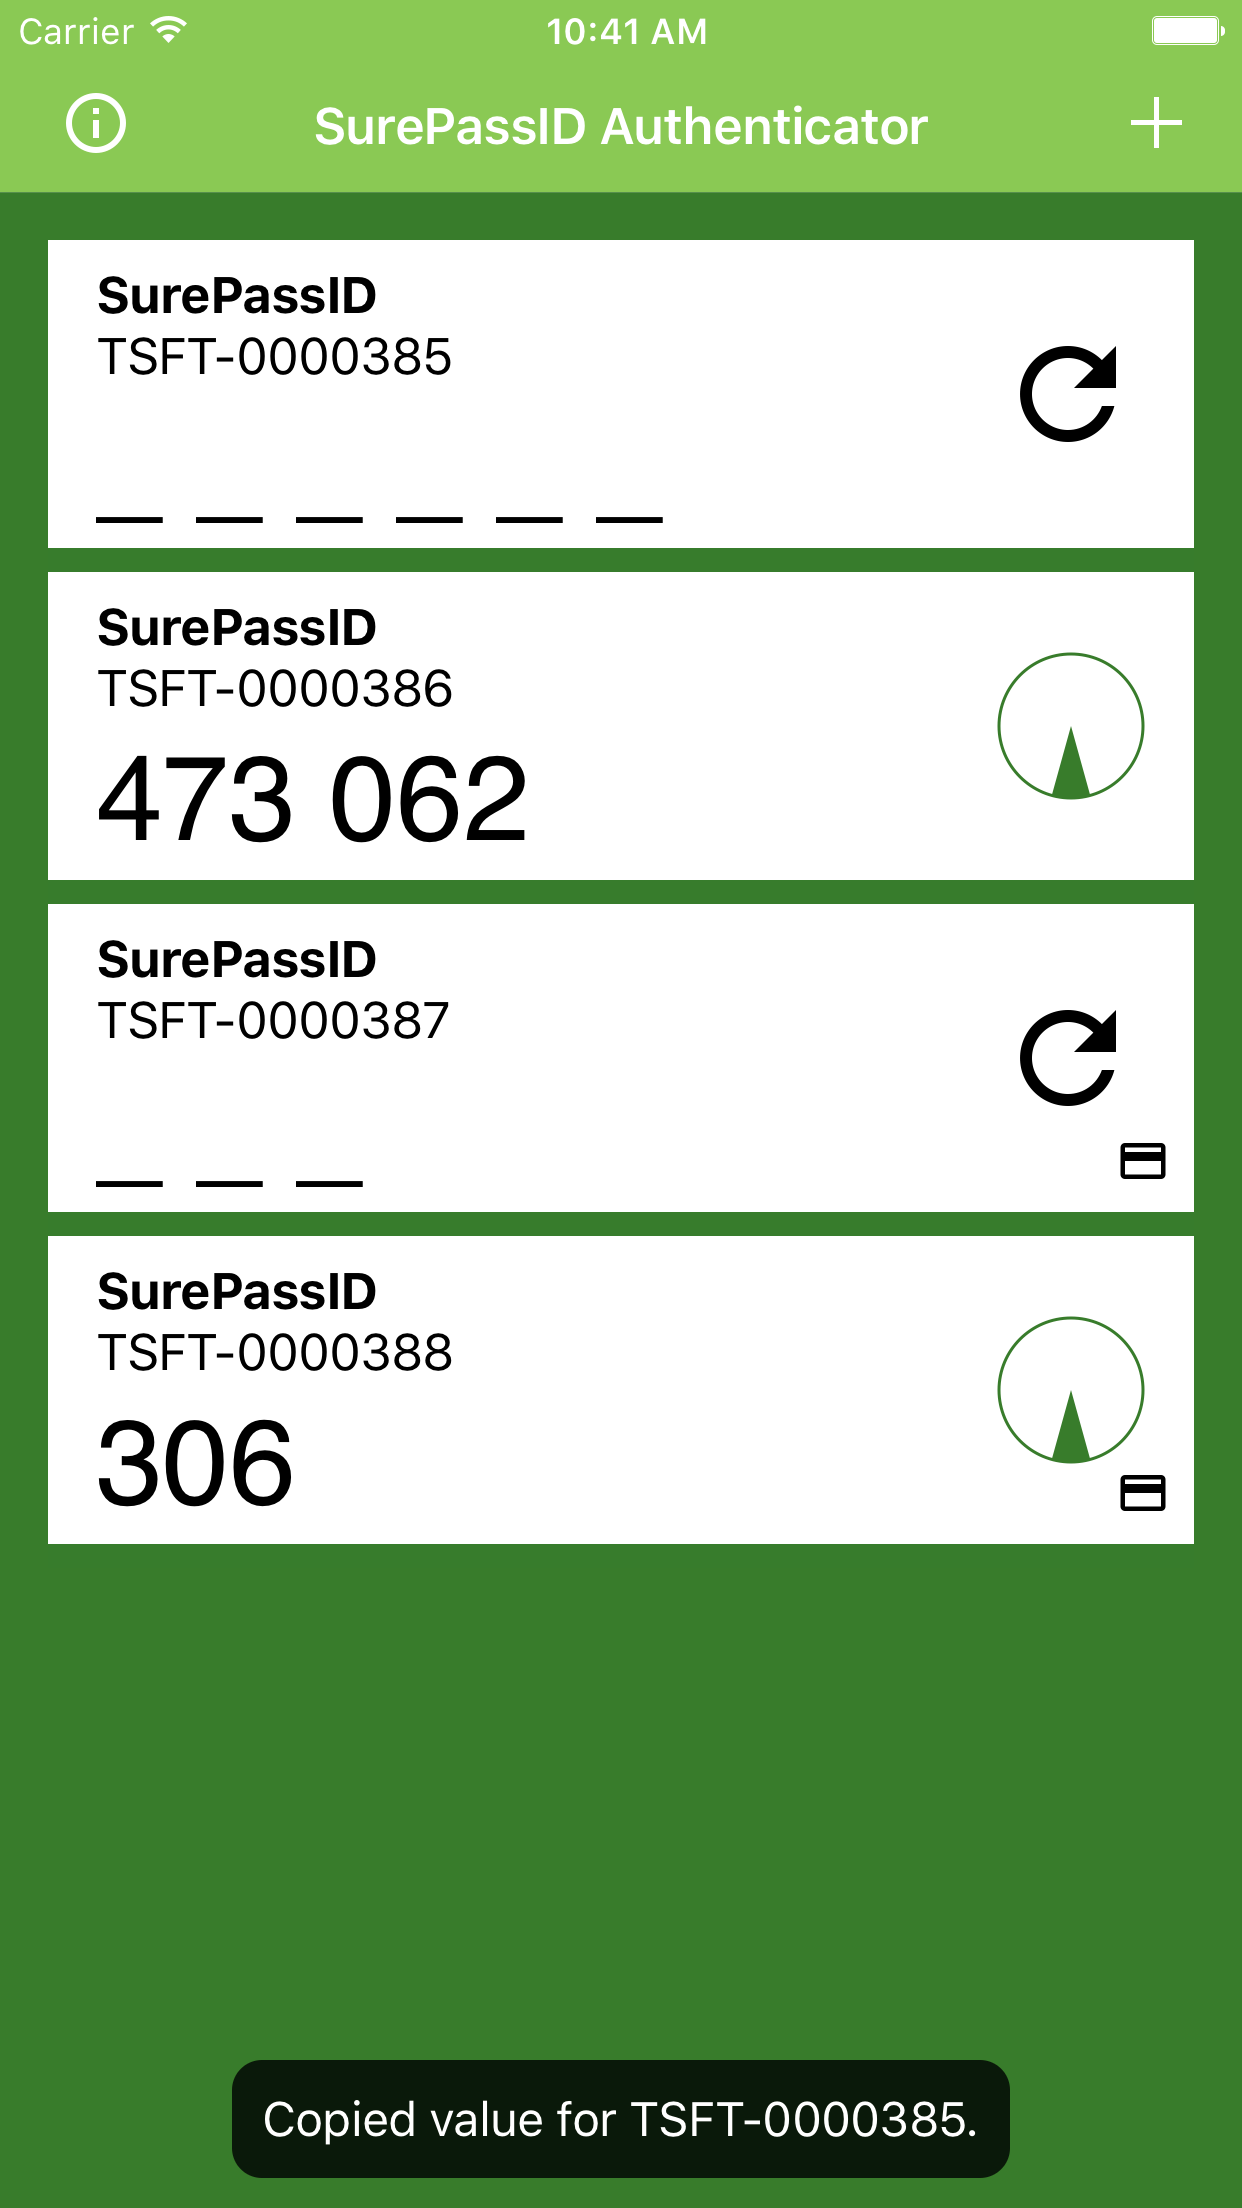This screenshot has height=2208, width=1242.
Task: Select the TSFT-0000385 label
Action: click(x=274, y=357)
